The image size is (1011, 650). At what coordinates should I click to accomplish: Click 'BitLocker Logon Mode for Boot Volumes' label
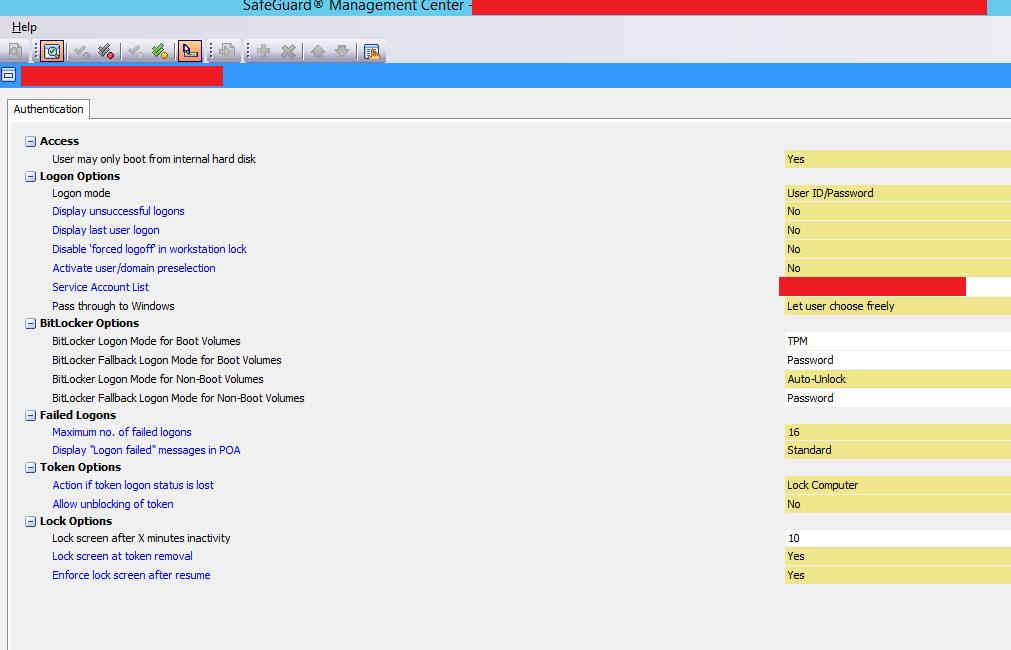(x=146, y=341)
